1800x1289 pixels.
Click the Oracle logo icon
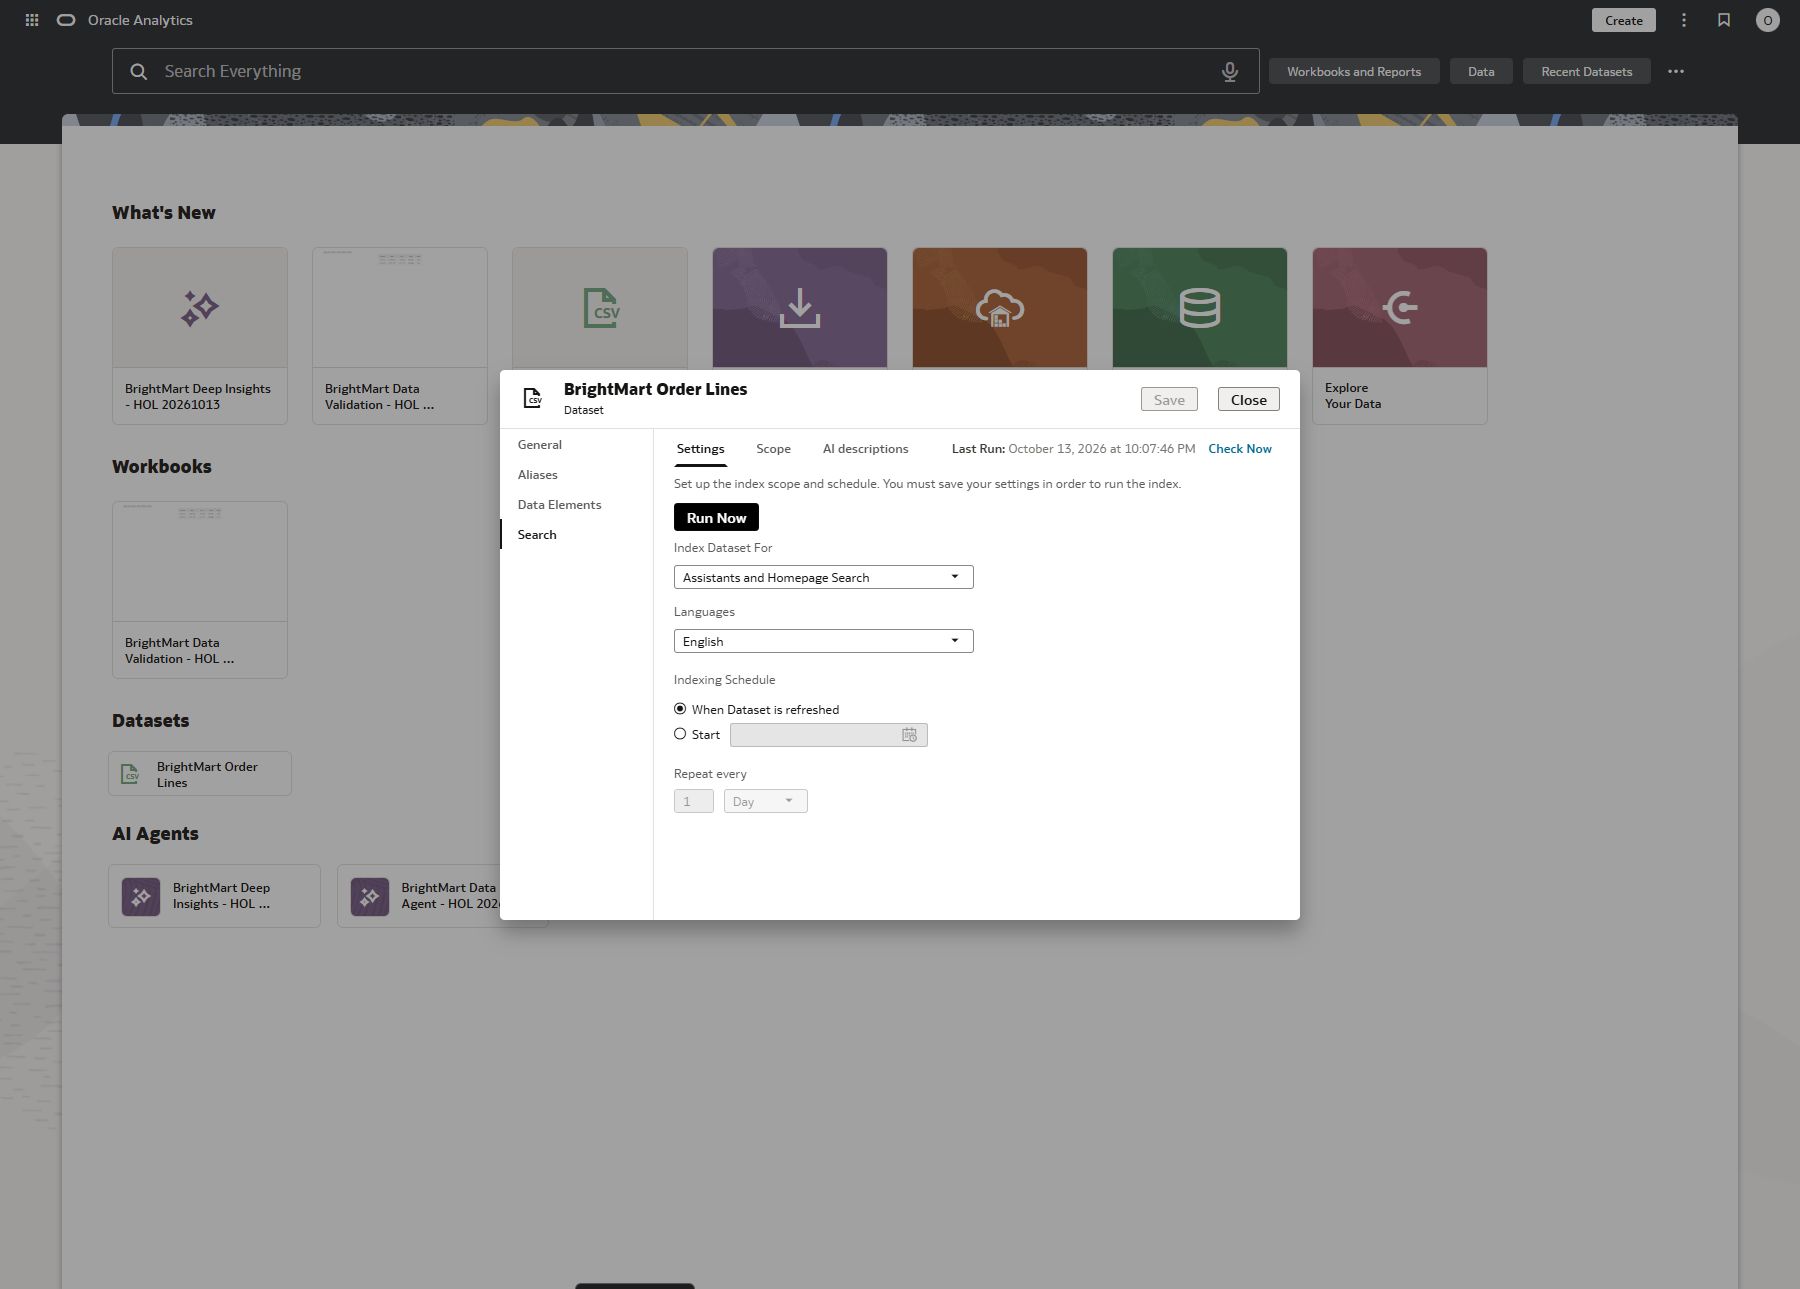[66, 20]
